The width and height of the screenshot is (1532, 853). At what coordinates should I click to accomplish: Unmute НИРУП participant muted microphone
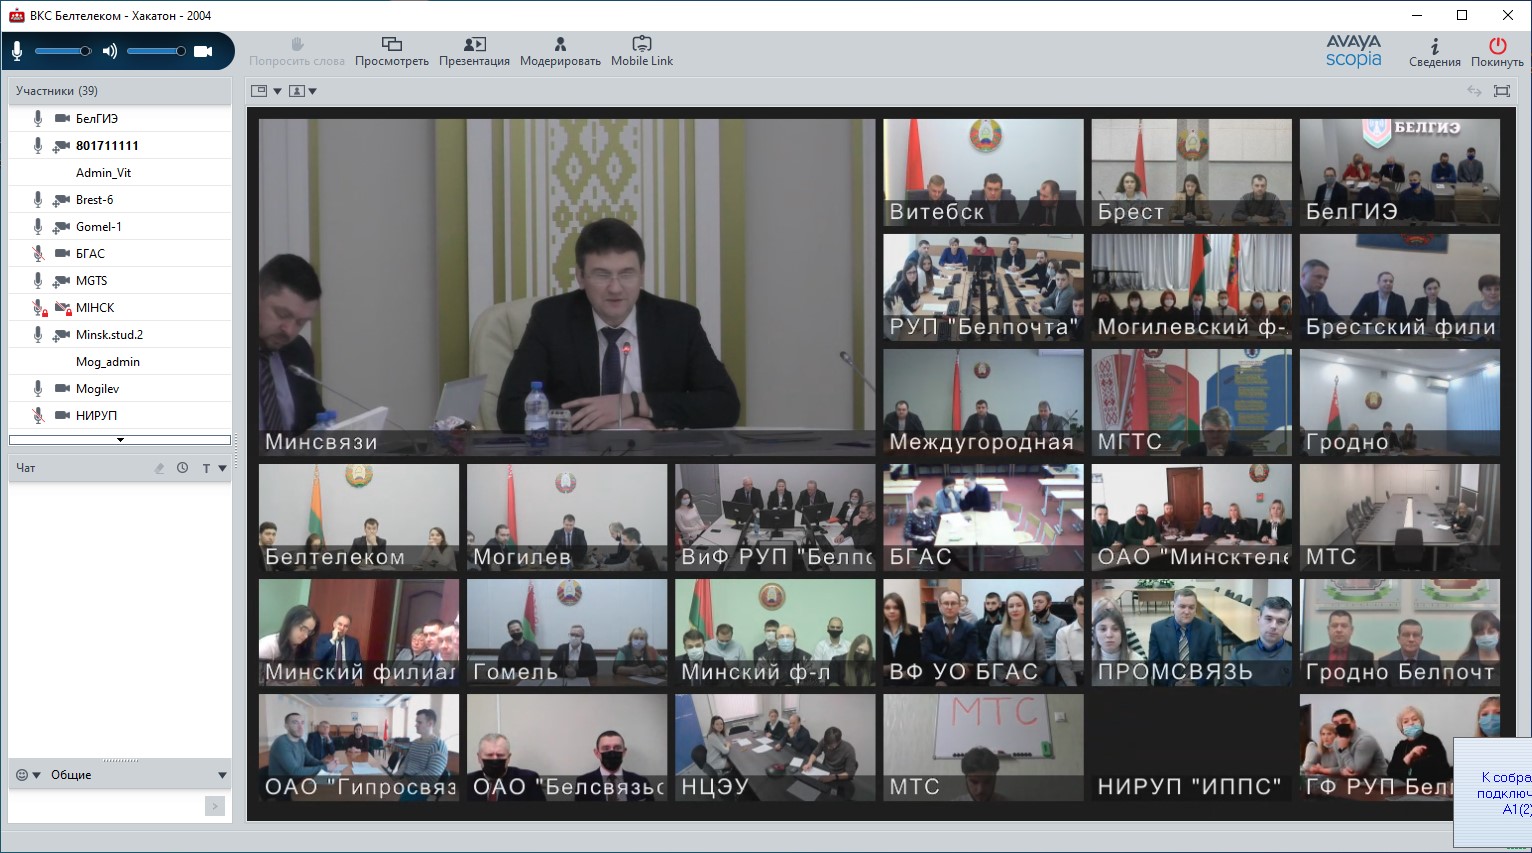[x=38, y=415]
